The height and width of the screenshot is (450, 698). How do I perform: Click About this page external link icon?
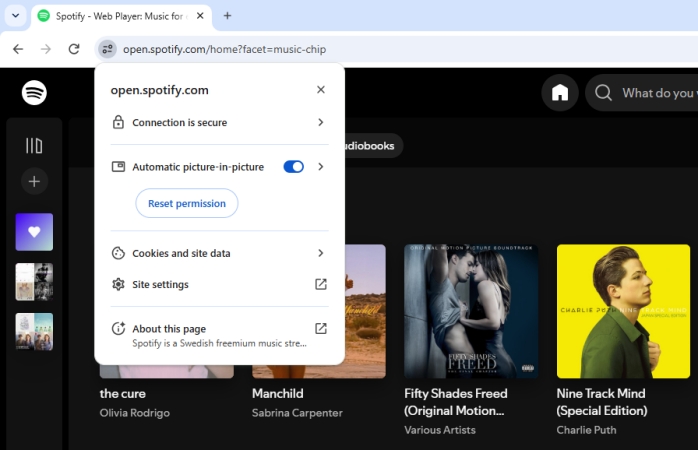pos(321,328)
